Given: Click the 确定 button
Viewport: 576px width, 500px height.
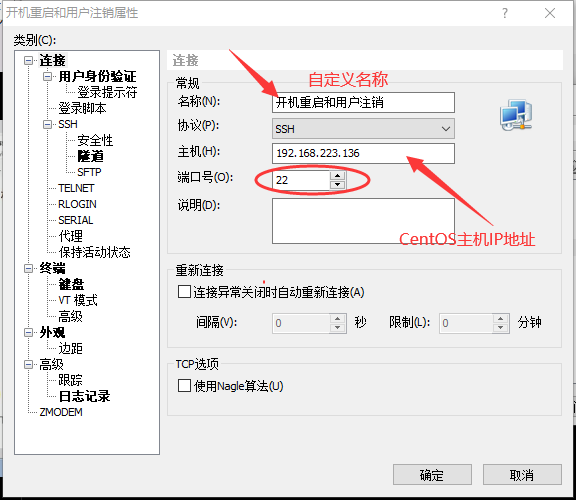Looking at the screenshot, I should point(432,475).
